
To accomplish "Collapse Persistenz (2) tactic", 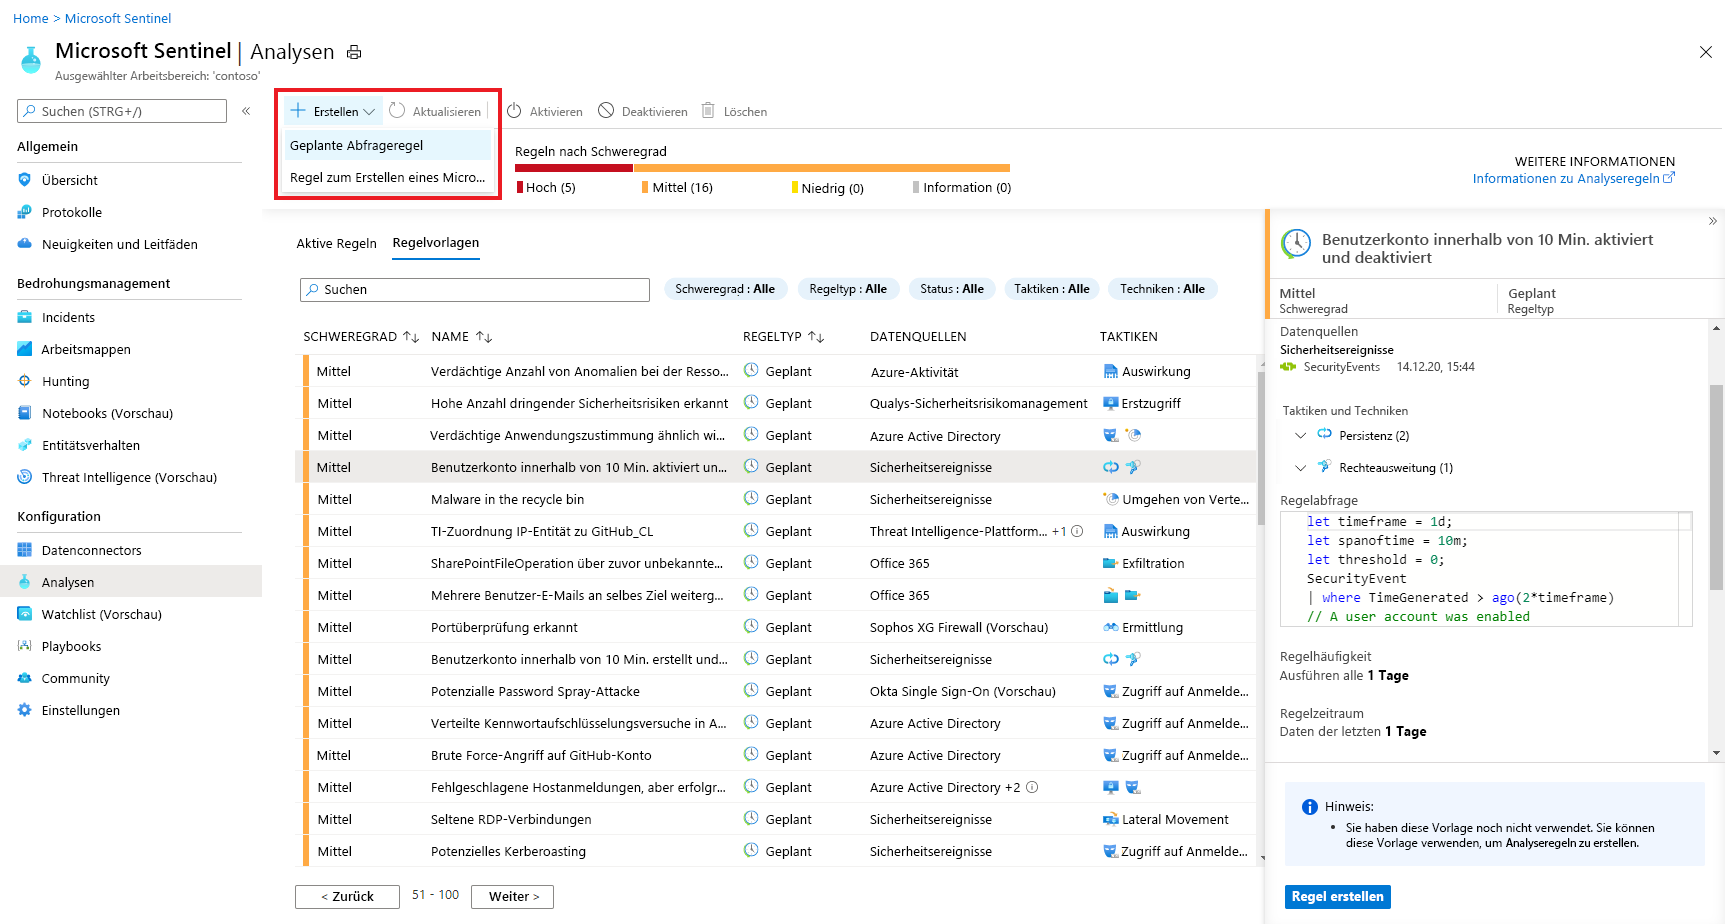I will [x=1300, y=435].
